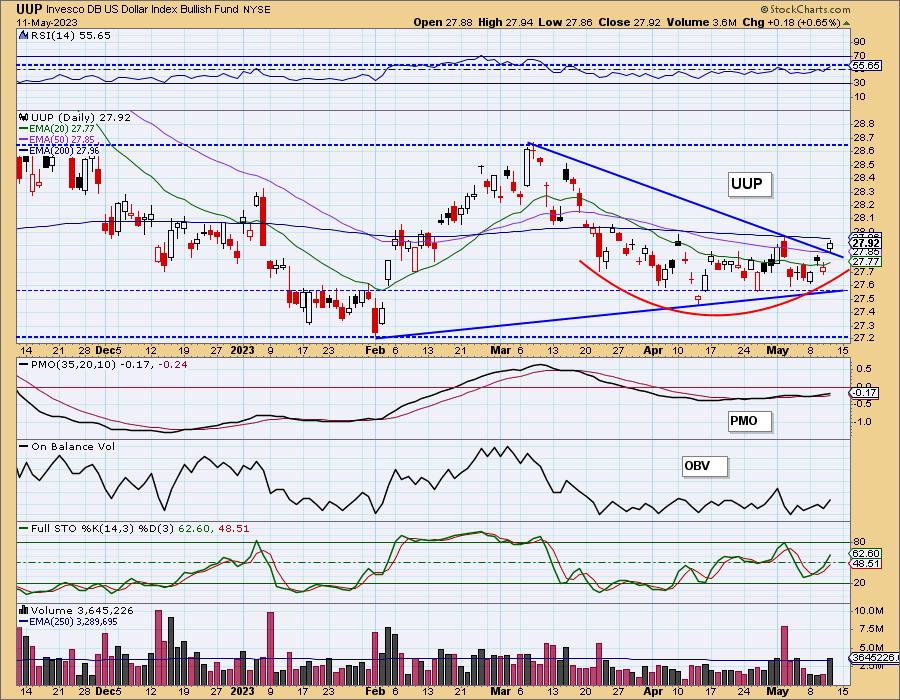Click the UUP annotation box on the price panel
Screen dimensions: 900x700
(748, 184)
